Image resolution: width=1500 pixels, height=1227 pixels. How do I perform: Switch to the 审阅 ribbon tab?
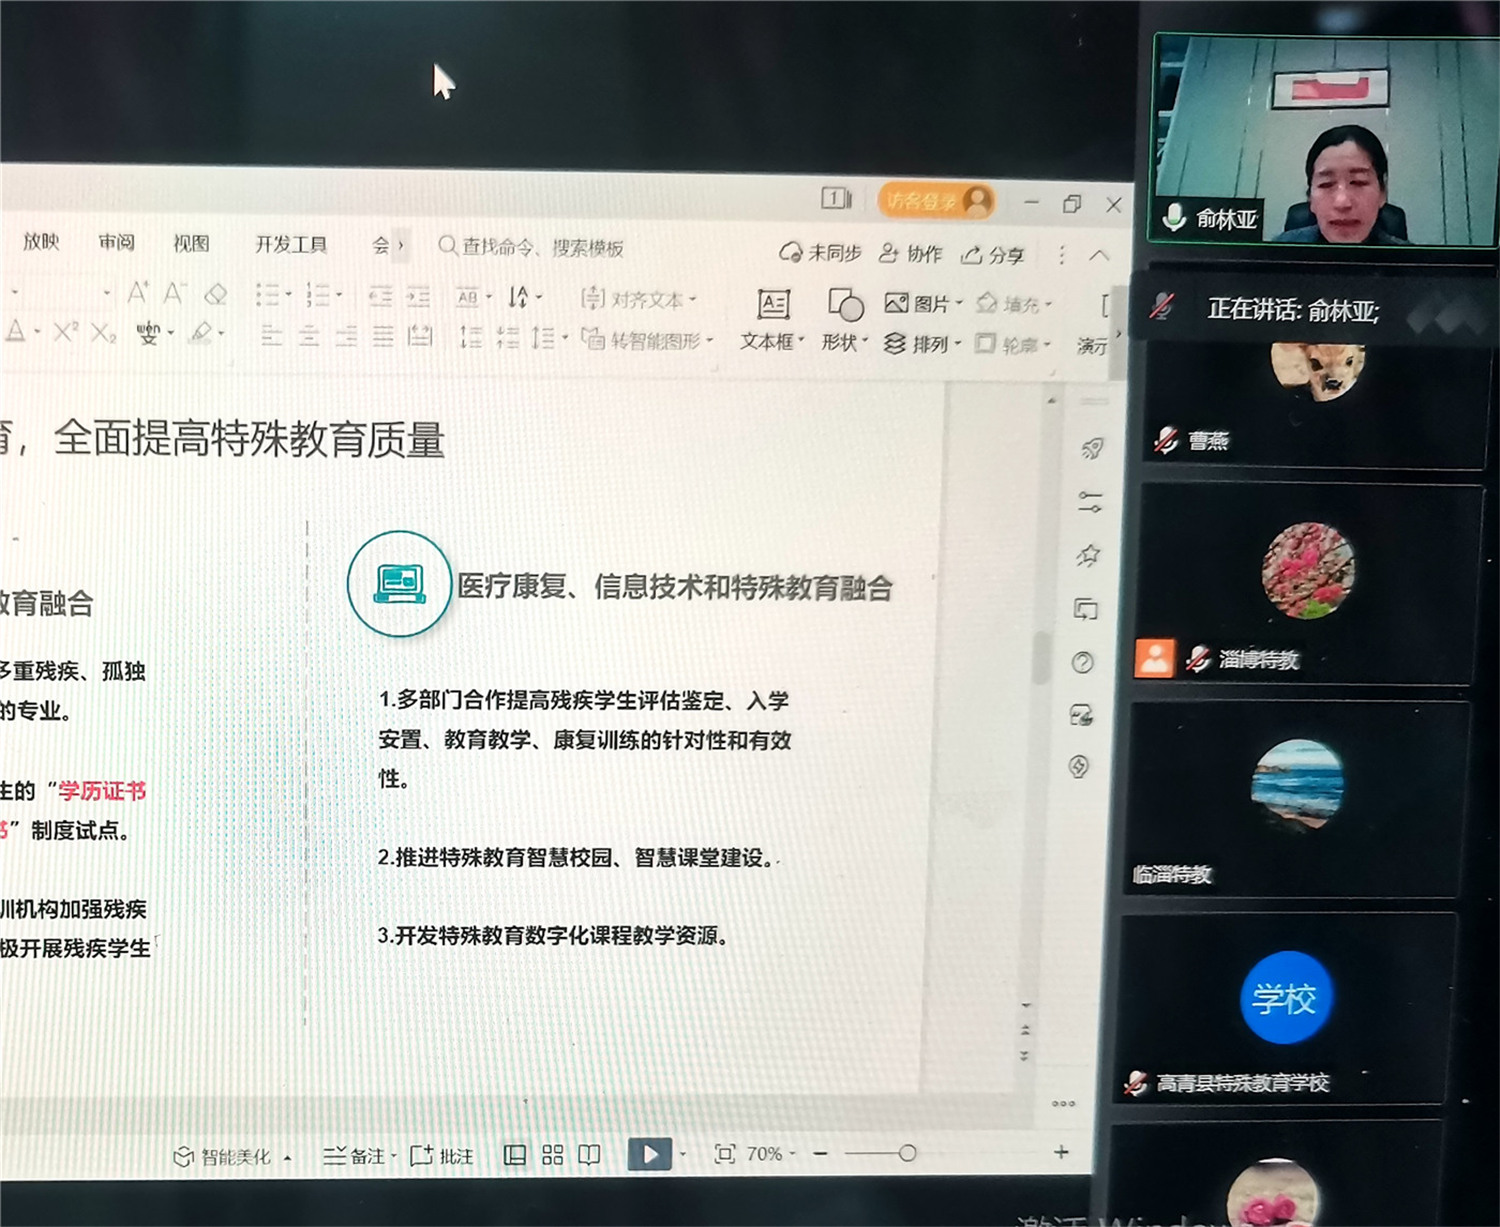[117, 243]
